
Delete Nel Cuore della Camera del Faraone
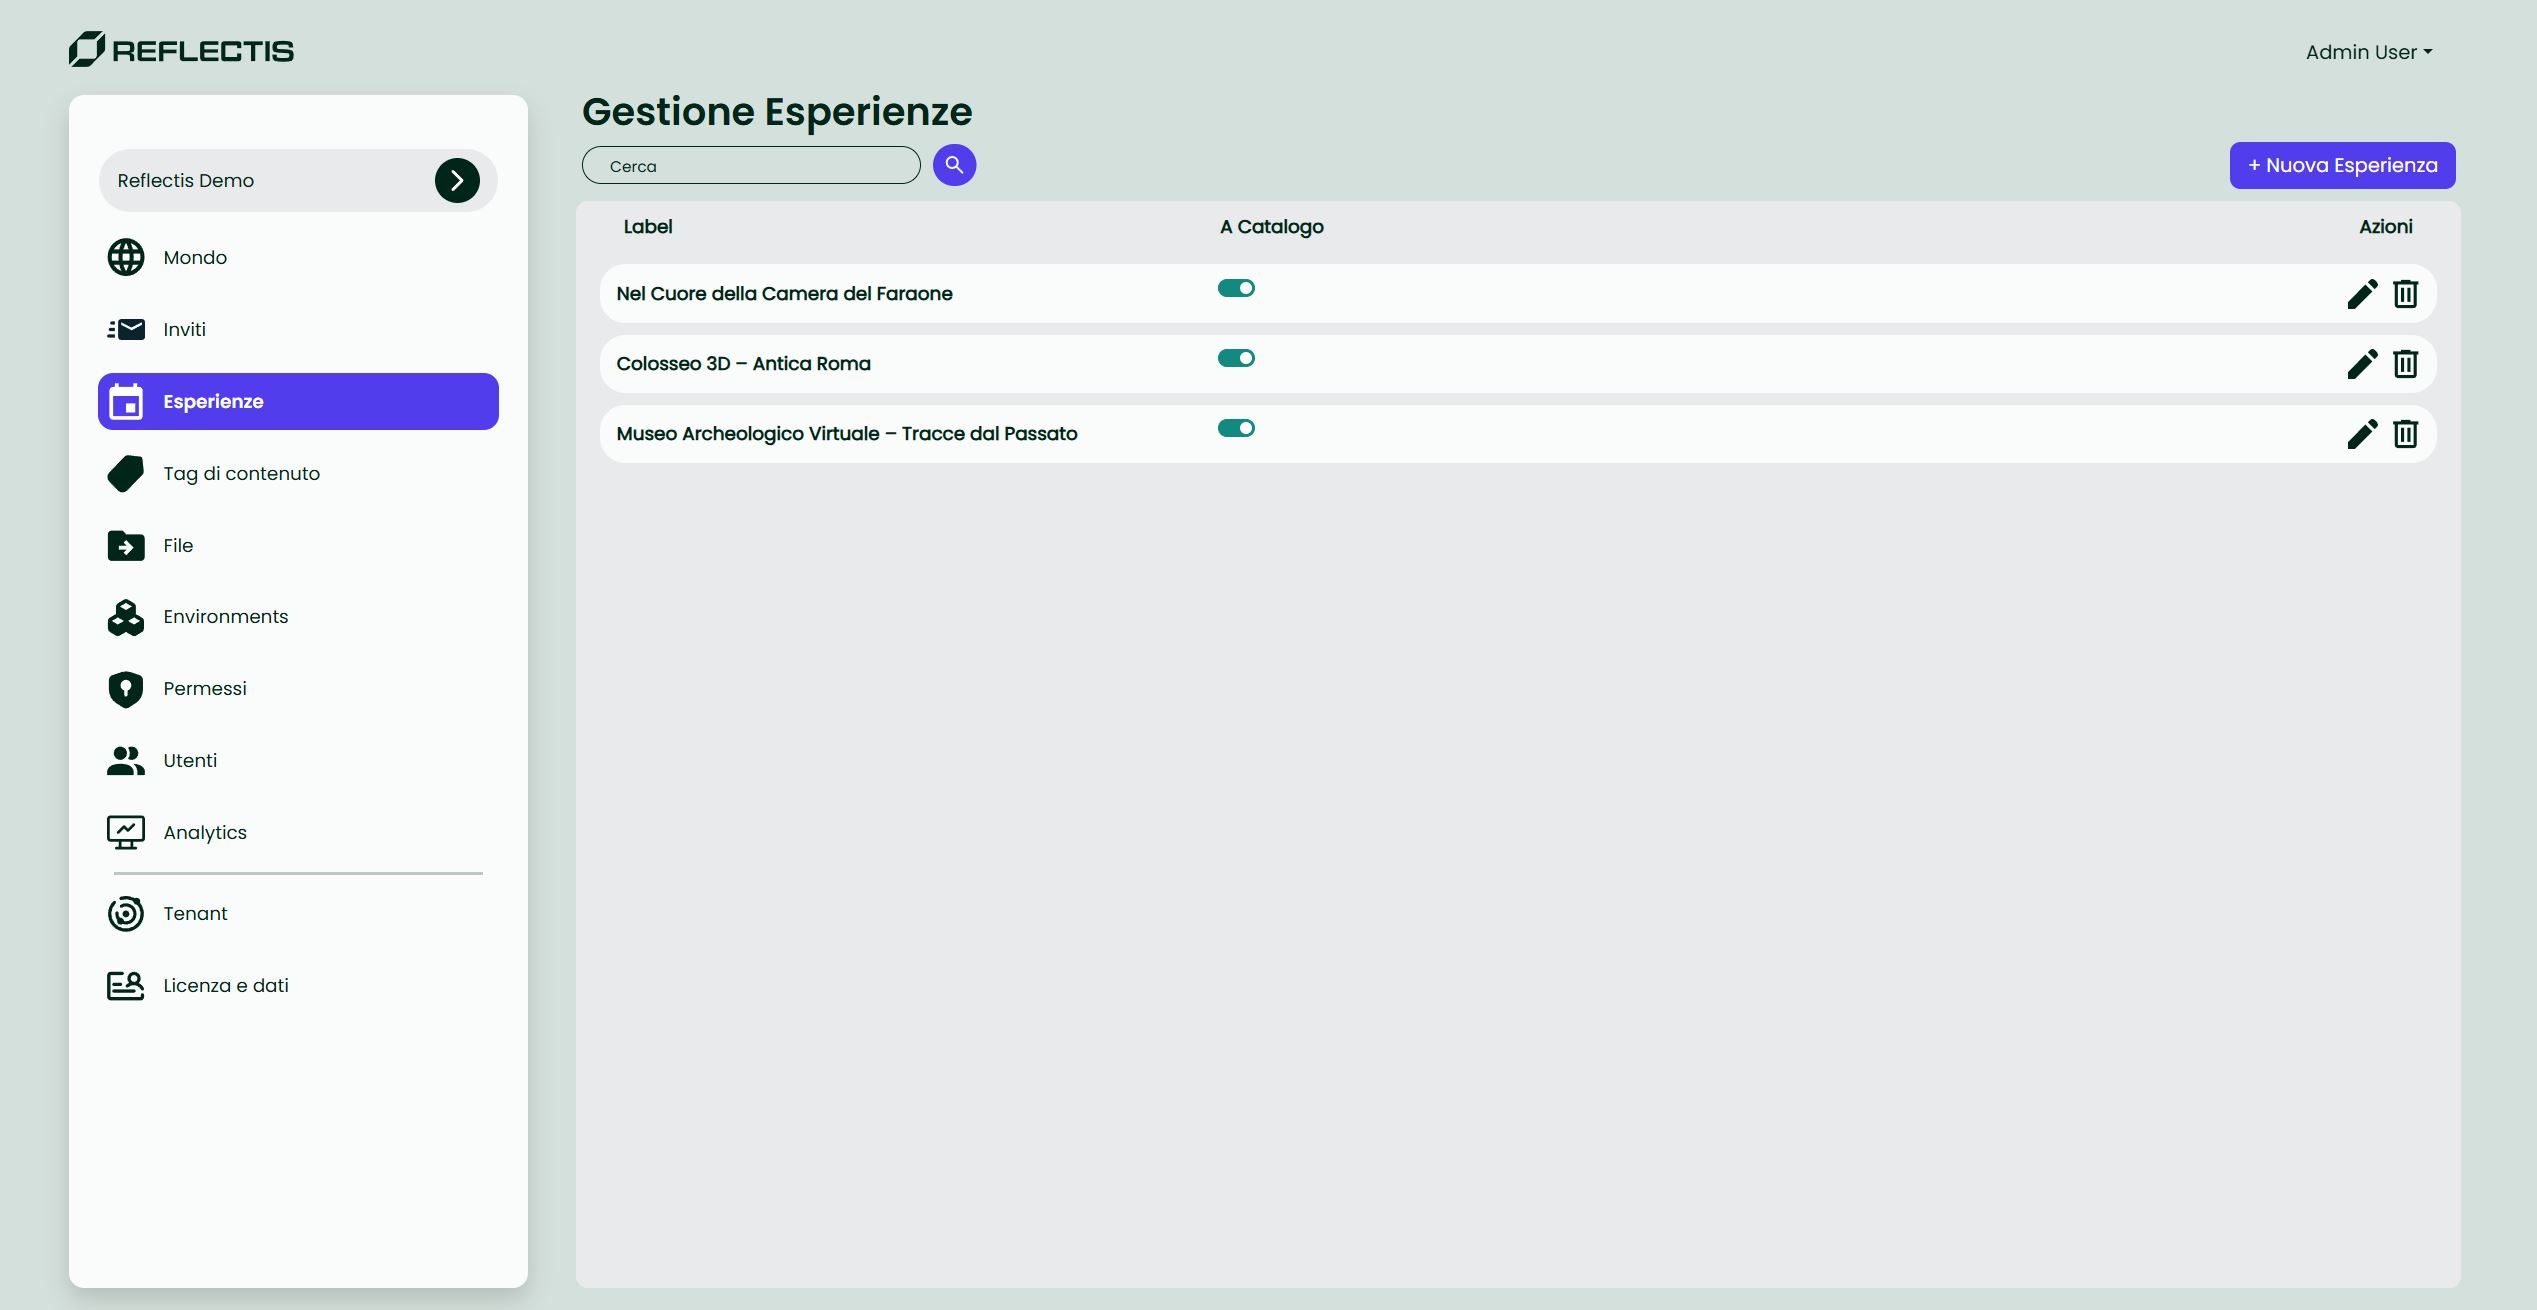2407,293
